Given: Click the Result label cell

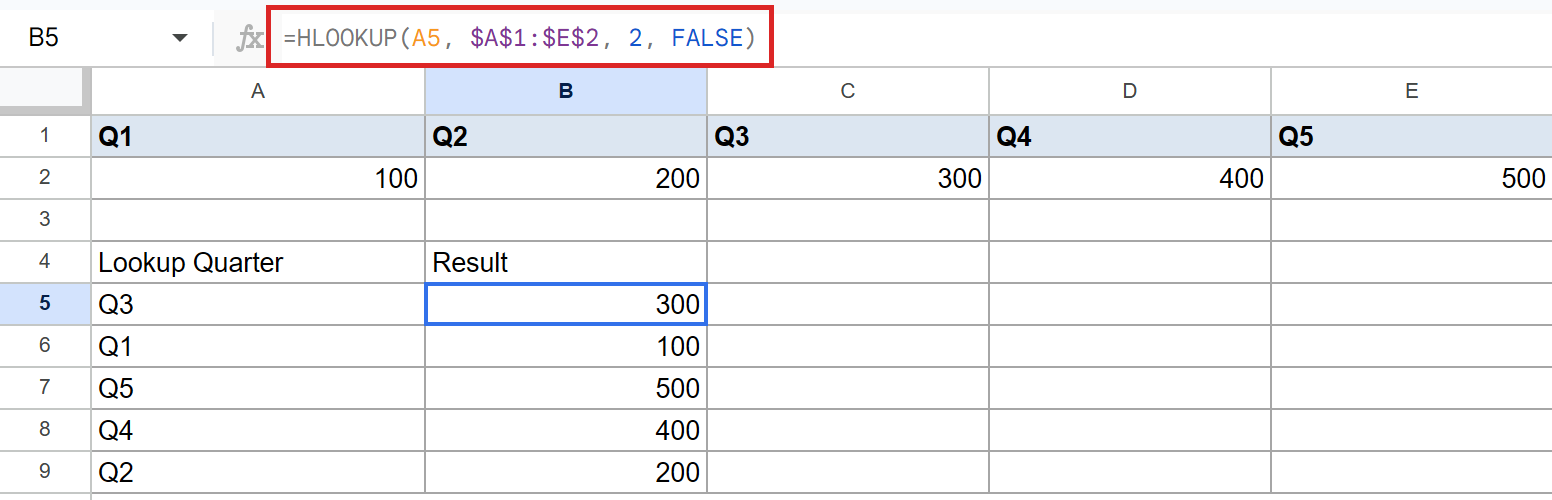Looking at the screenshot, I should pyautogui.click(x=566, y=262).
